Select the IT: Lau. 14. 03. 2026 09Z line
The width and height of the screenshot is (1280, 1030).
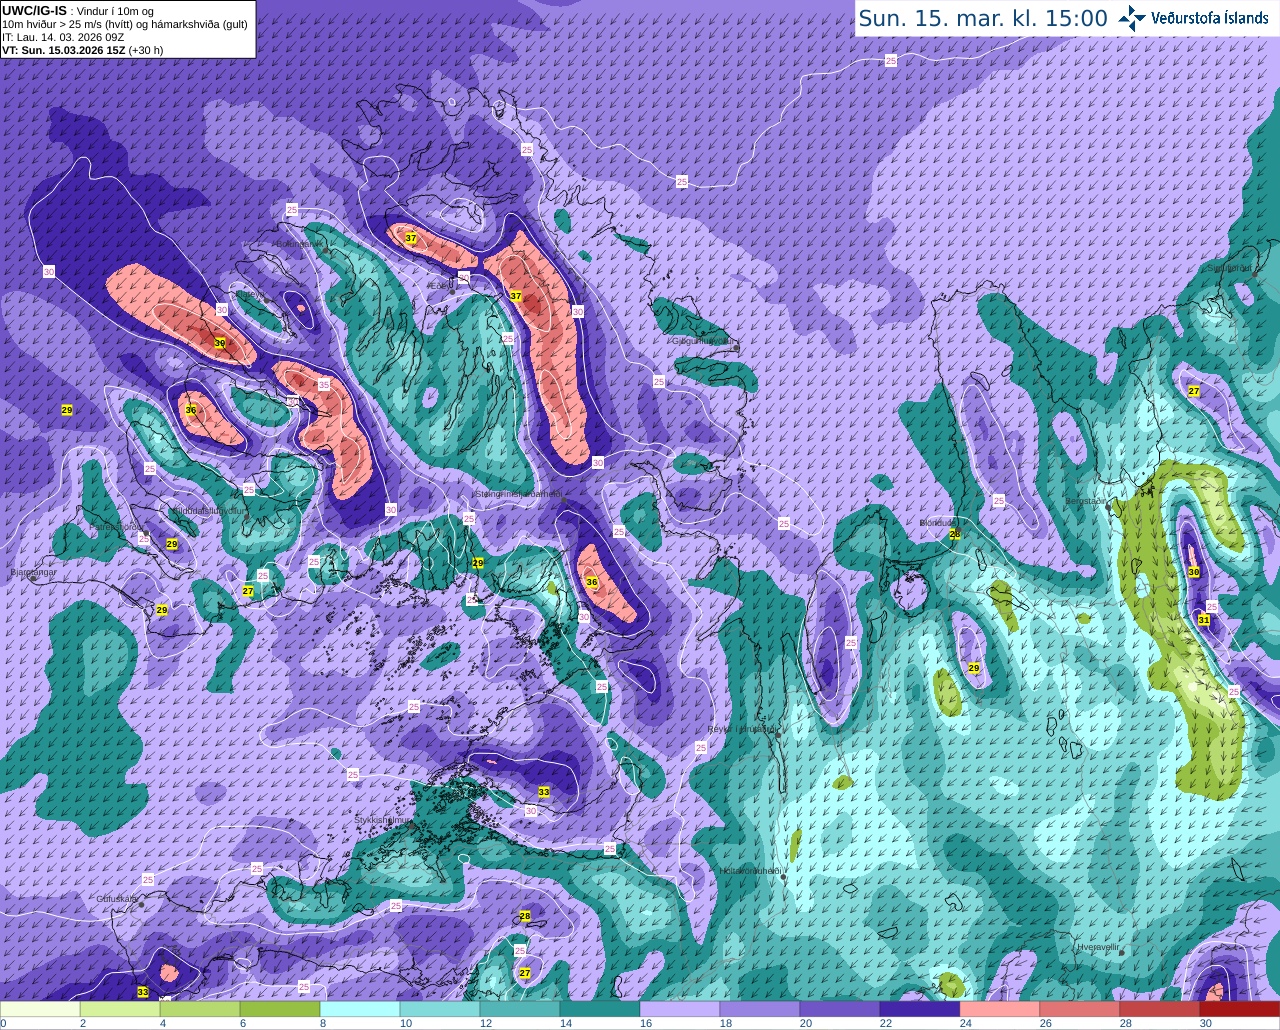point(63,37)
